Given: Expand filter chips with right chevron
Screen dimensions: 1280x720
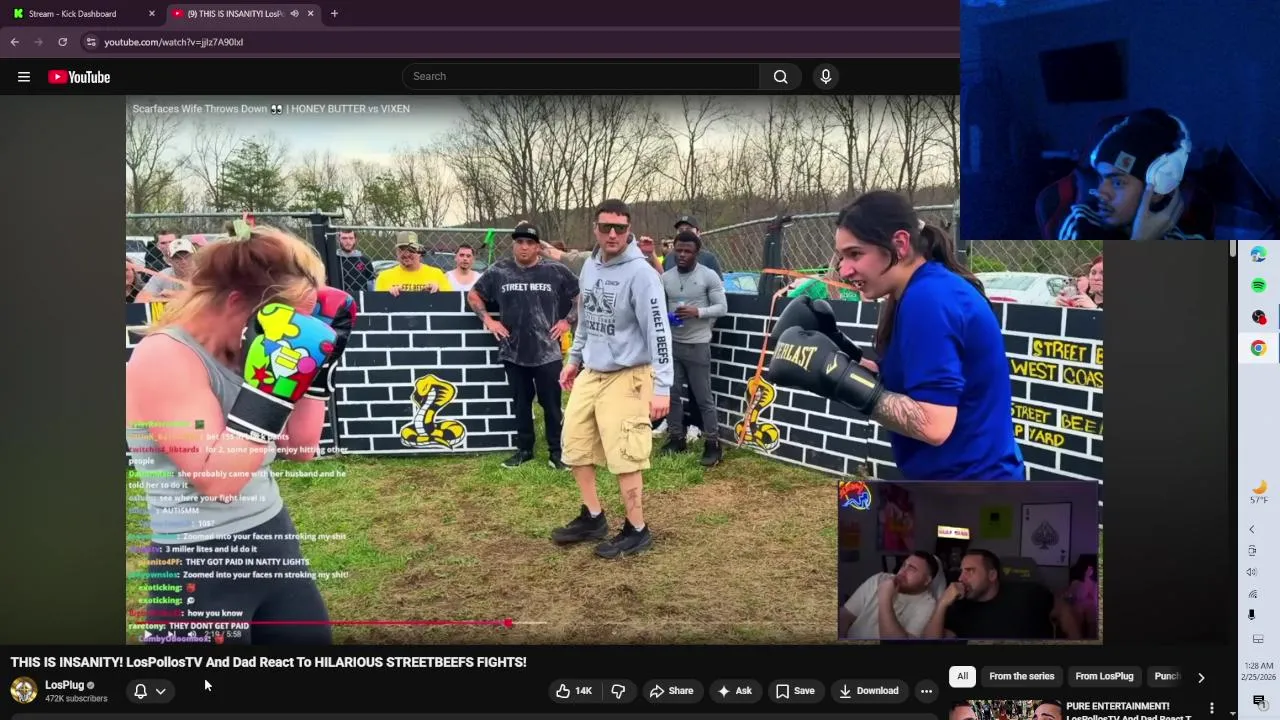Looking at the screenshot, I should coord(1201,677).
